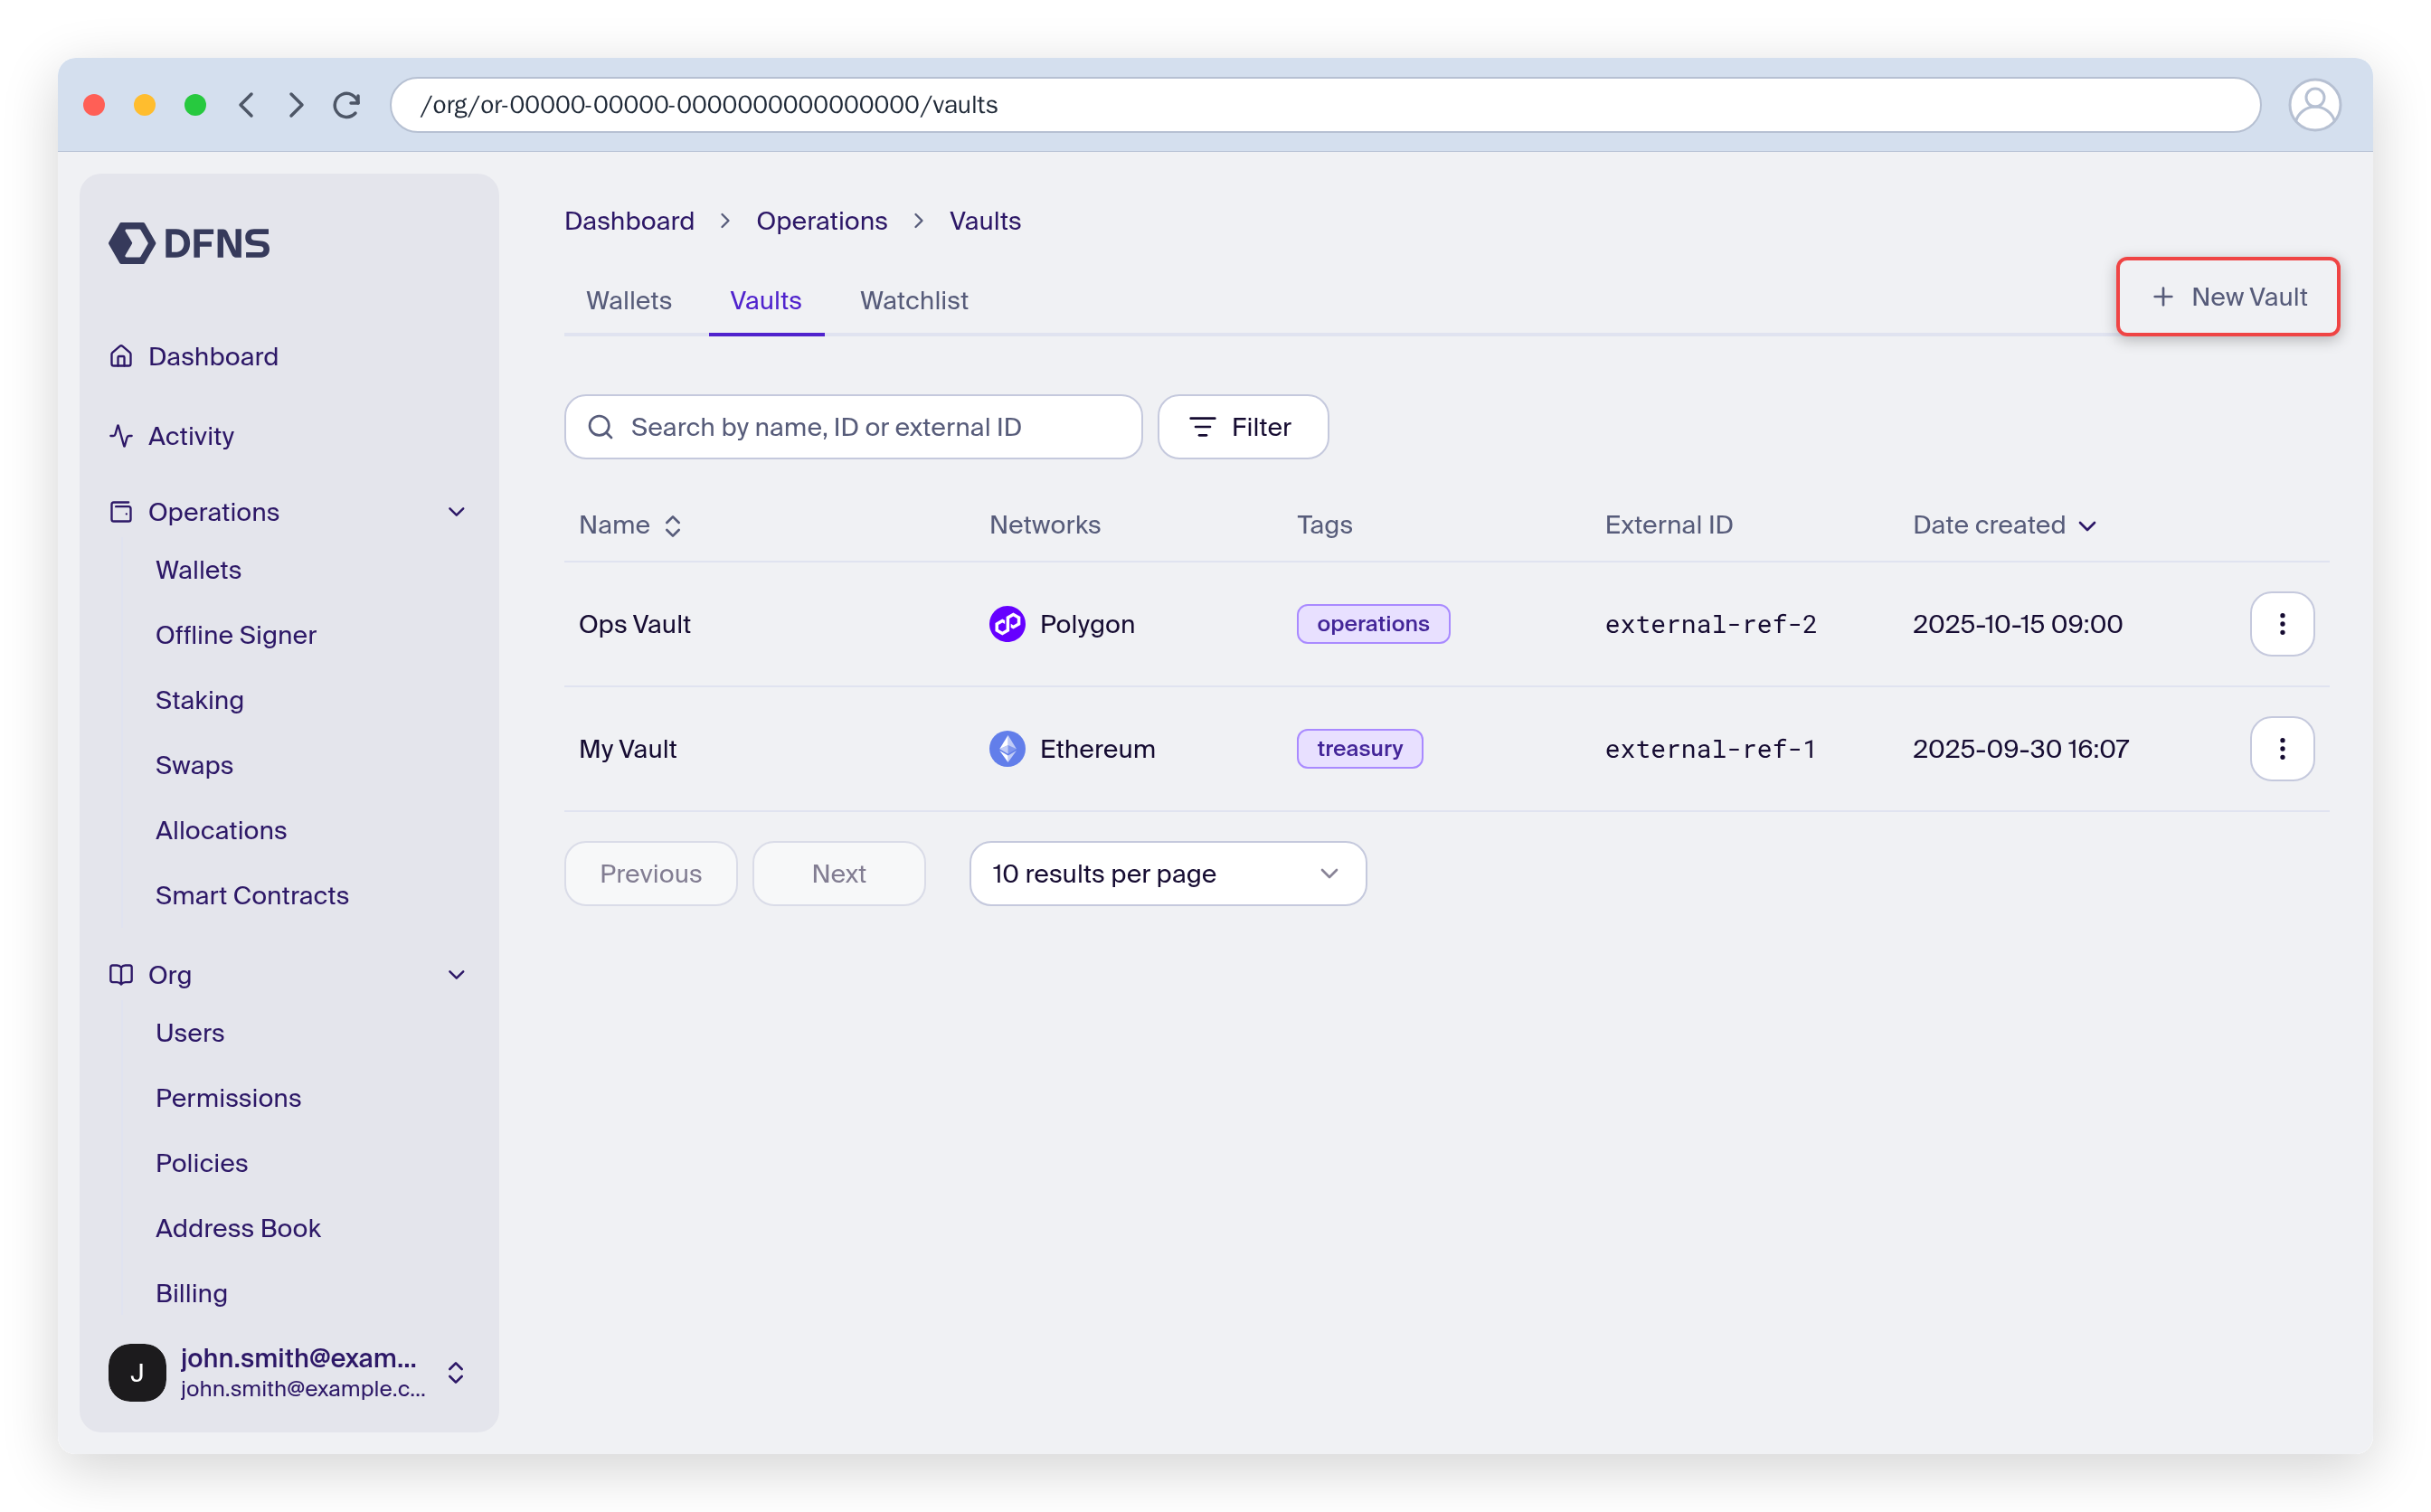Click the Dashboard breadcrumb link
Screen dimensions: 2431x1512
pyautogui.click(x=629, y=221)
